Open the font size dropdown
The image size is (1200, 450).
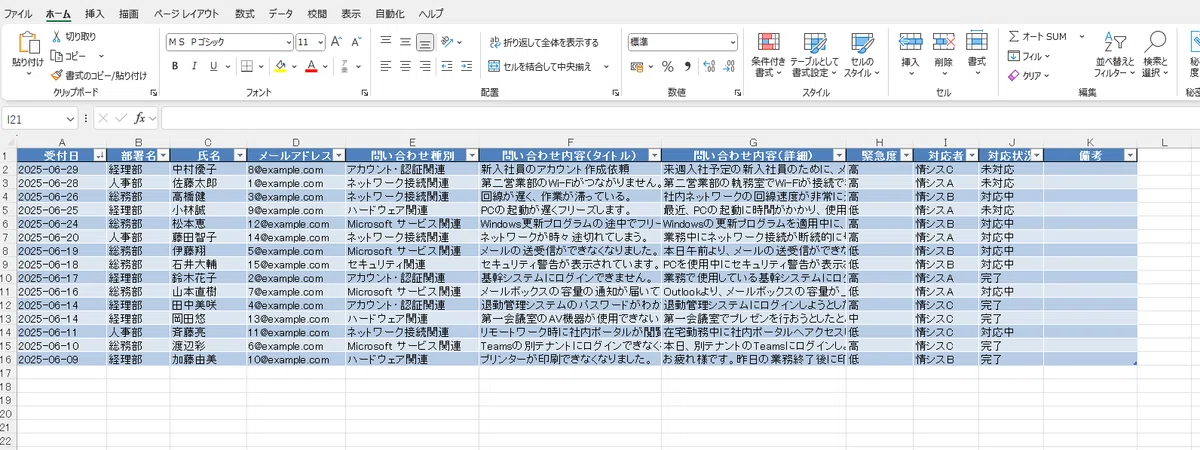point(319,42)
